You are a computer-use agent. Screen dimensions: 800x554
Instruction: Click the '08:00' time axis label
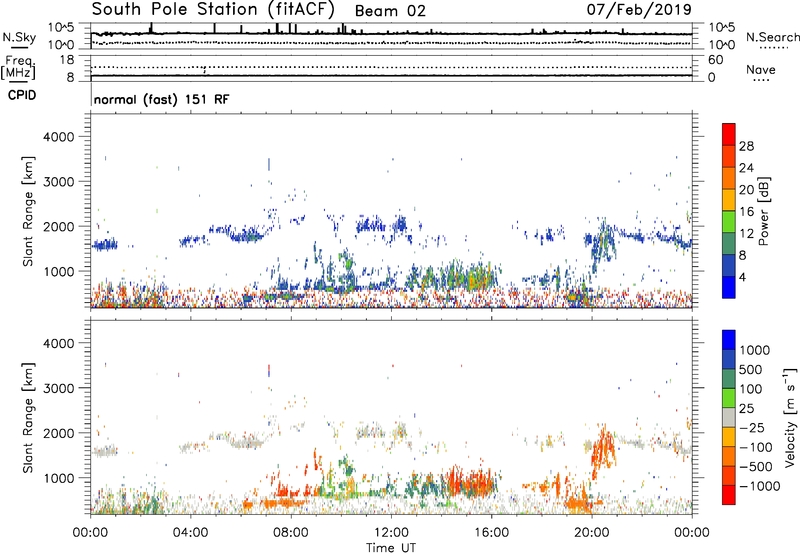[291, 533]
